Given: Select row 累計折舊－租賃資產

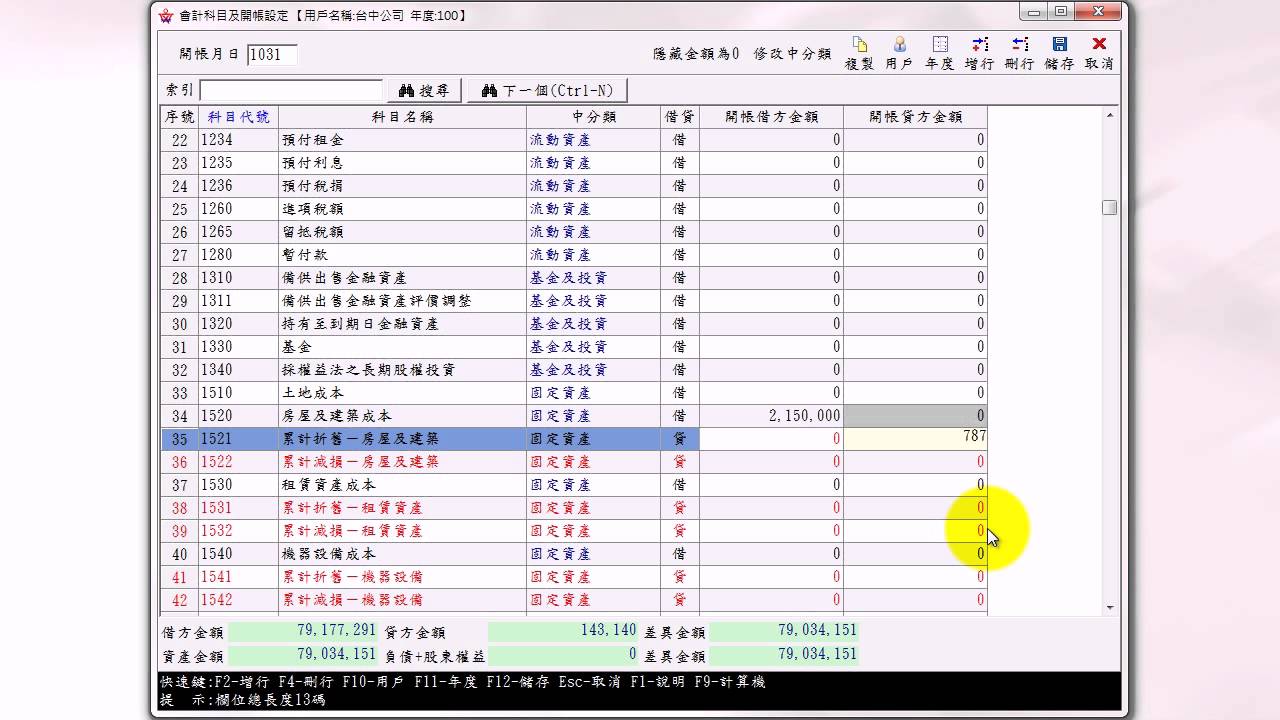Looking at the screenshot, I should (x=574, y=508).
